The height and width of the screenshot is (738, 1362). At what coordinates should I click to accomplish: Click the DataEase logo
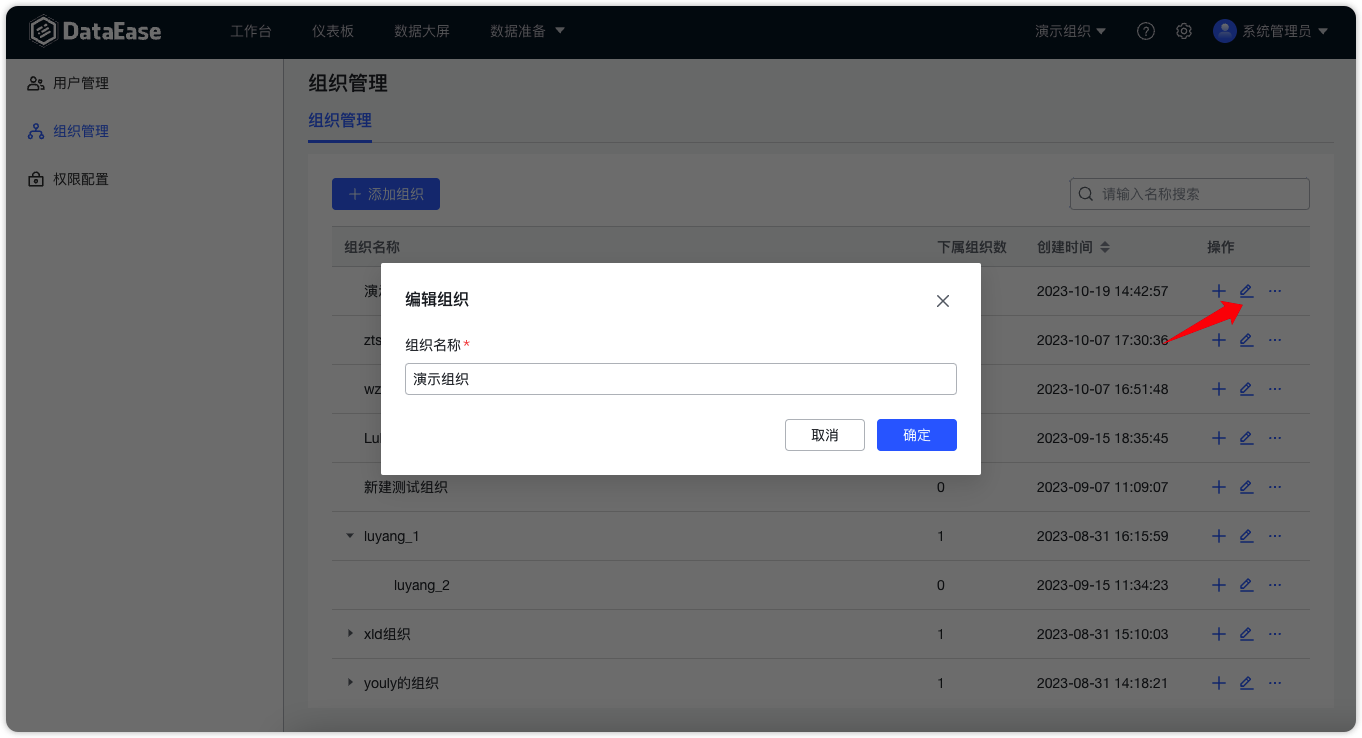[95, 31]
